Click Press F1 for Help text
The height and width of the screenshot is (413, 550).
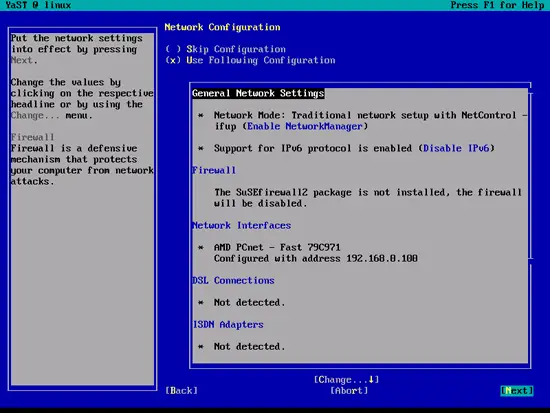coord(497,5)
